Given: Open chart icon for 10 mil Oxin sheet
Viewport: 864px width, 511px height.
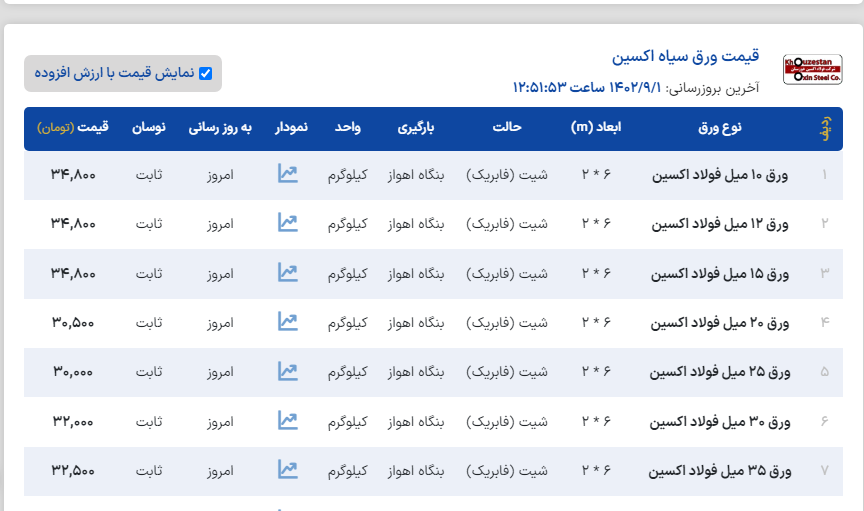Looking at the screenshot, I should 288,174.
